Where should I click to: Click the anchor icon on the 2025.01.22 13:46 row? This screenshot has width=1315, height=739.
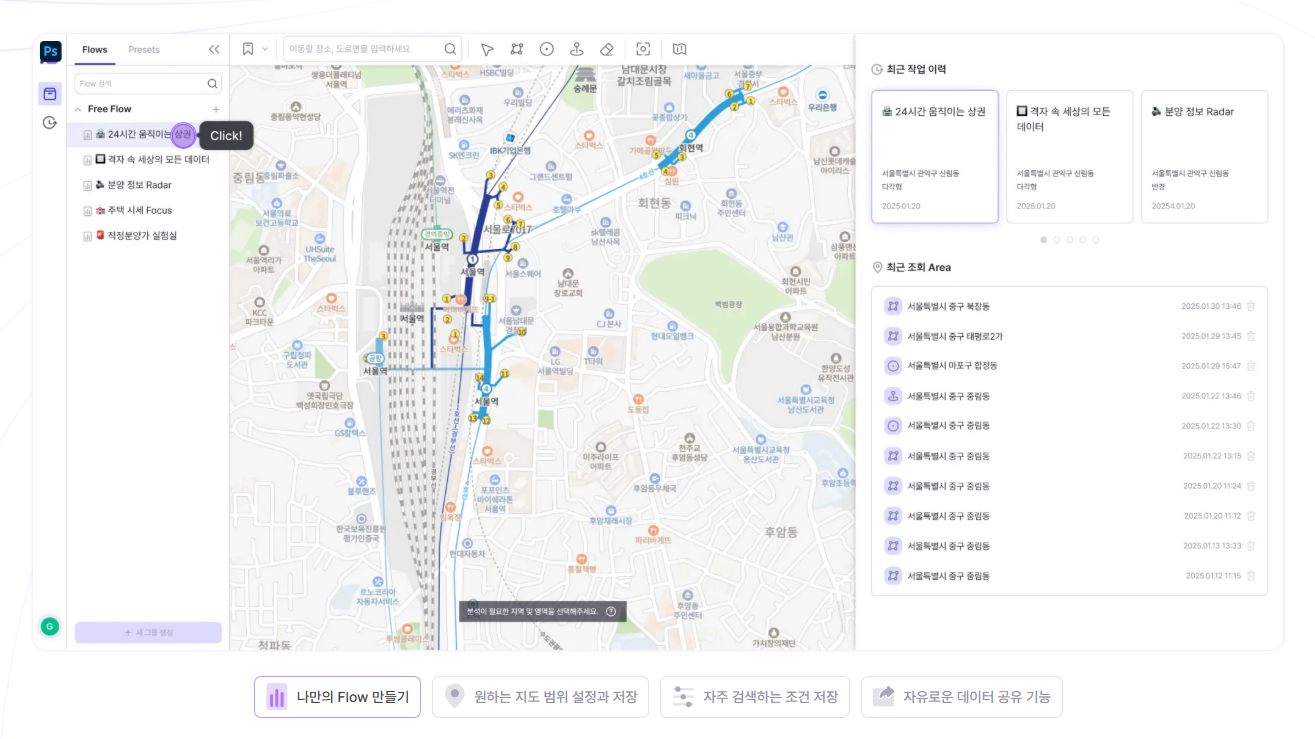893,396
